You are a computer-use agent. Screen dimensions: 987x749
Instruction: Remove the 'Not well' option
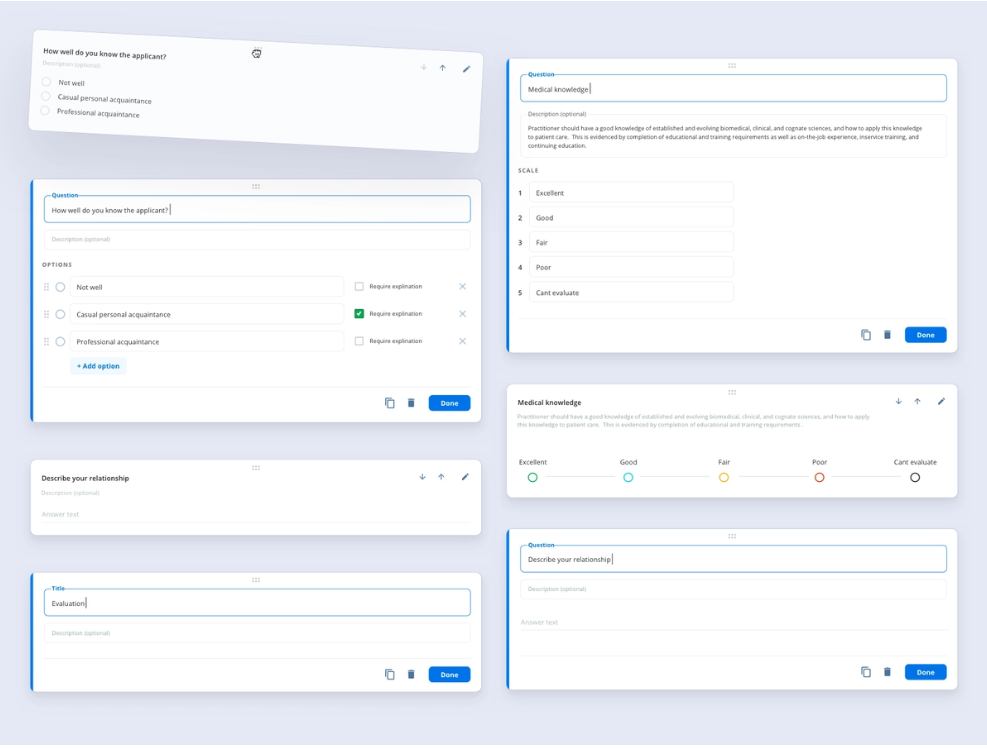pyautogui.click(x=463, y=286)
